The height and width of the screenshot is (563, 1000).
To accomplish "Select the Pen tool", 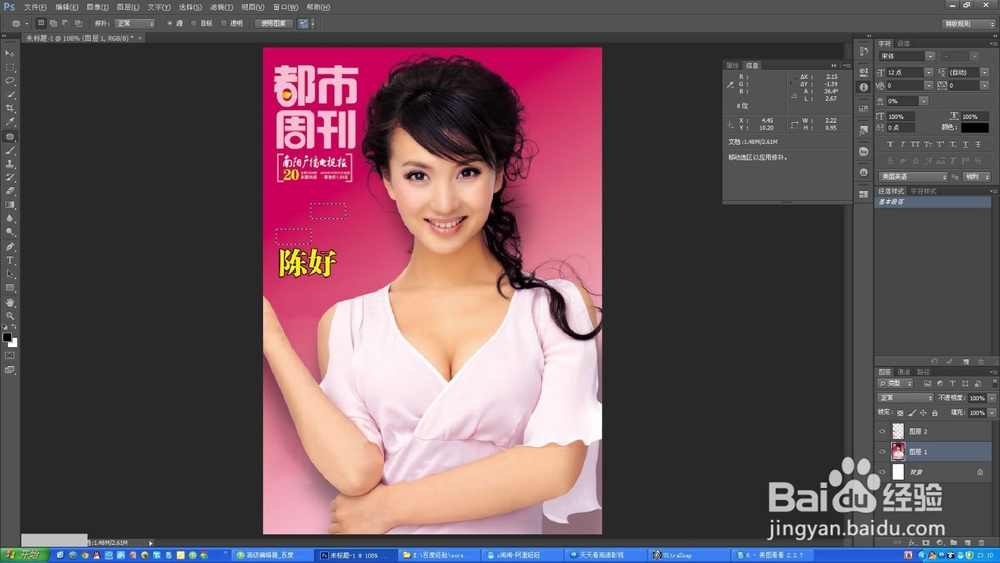I will point(10,246).
